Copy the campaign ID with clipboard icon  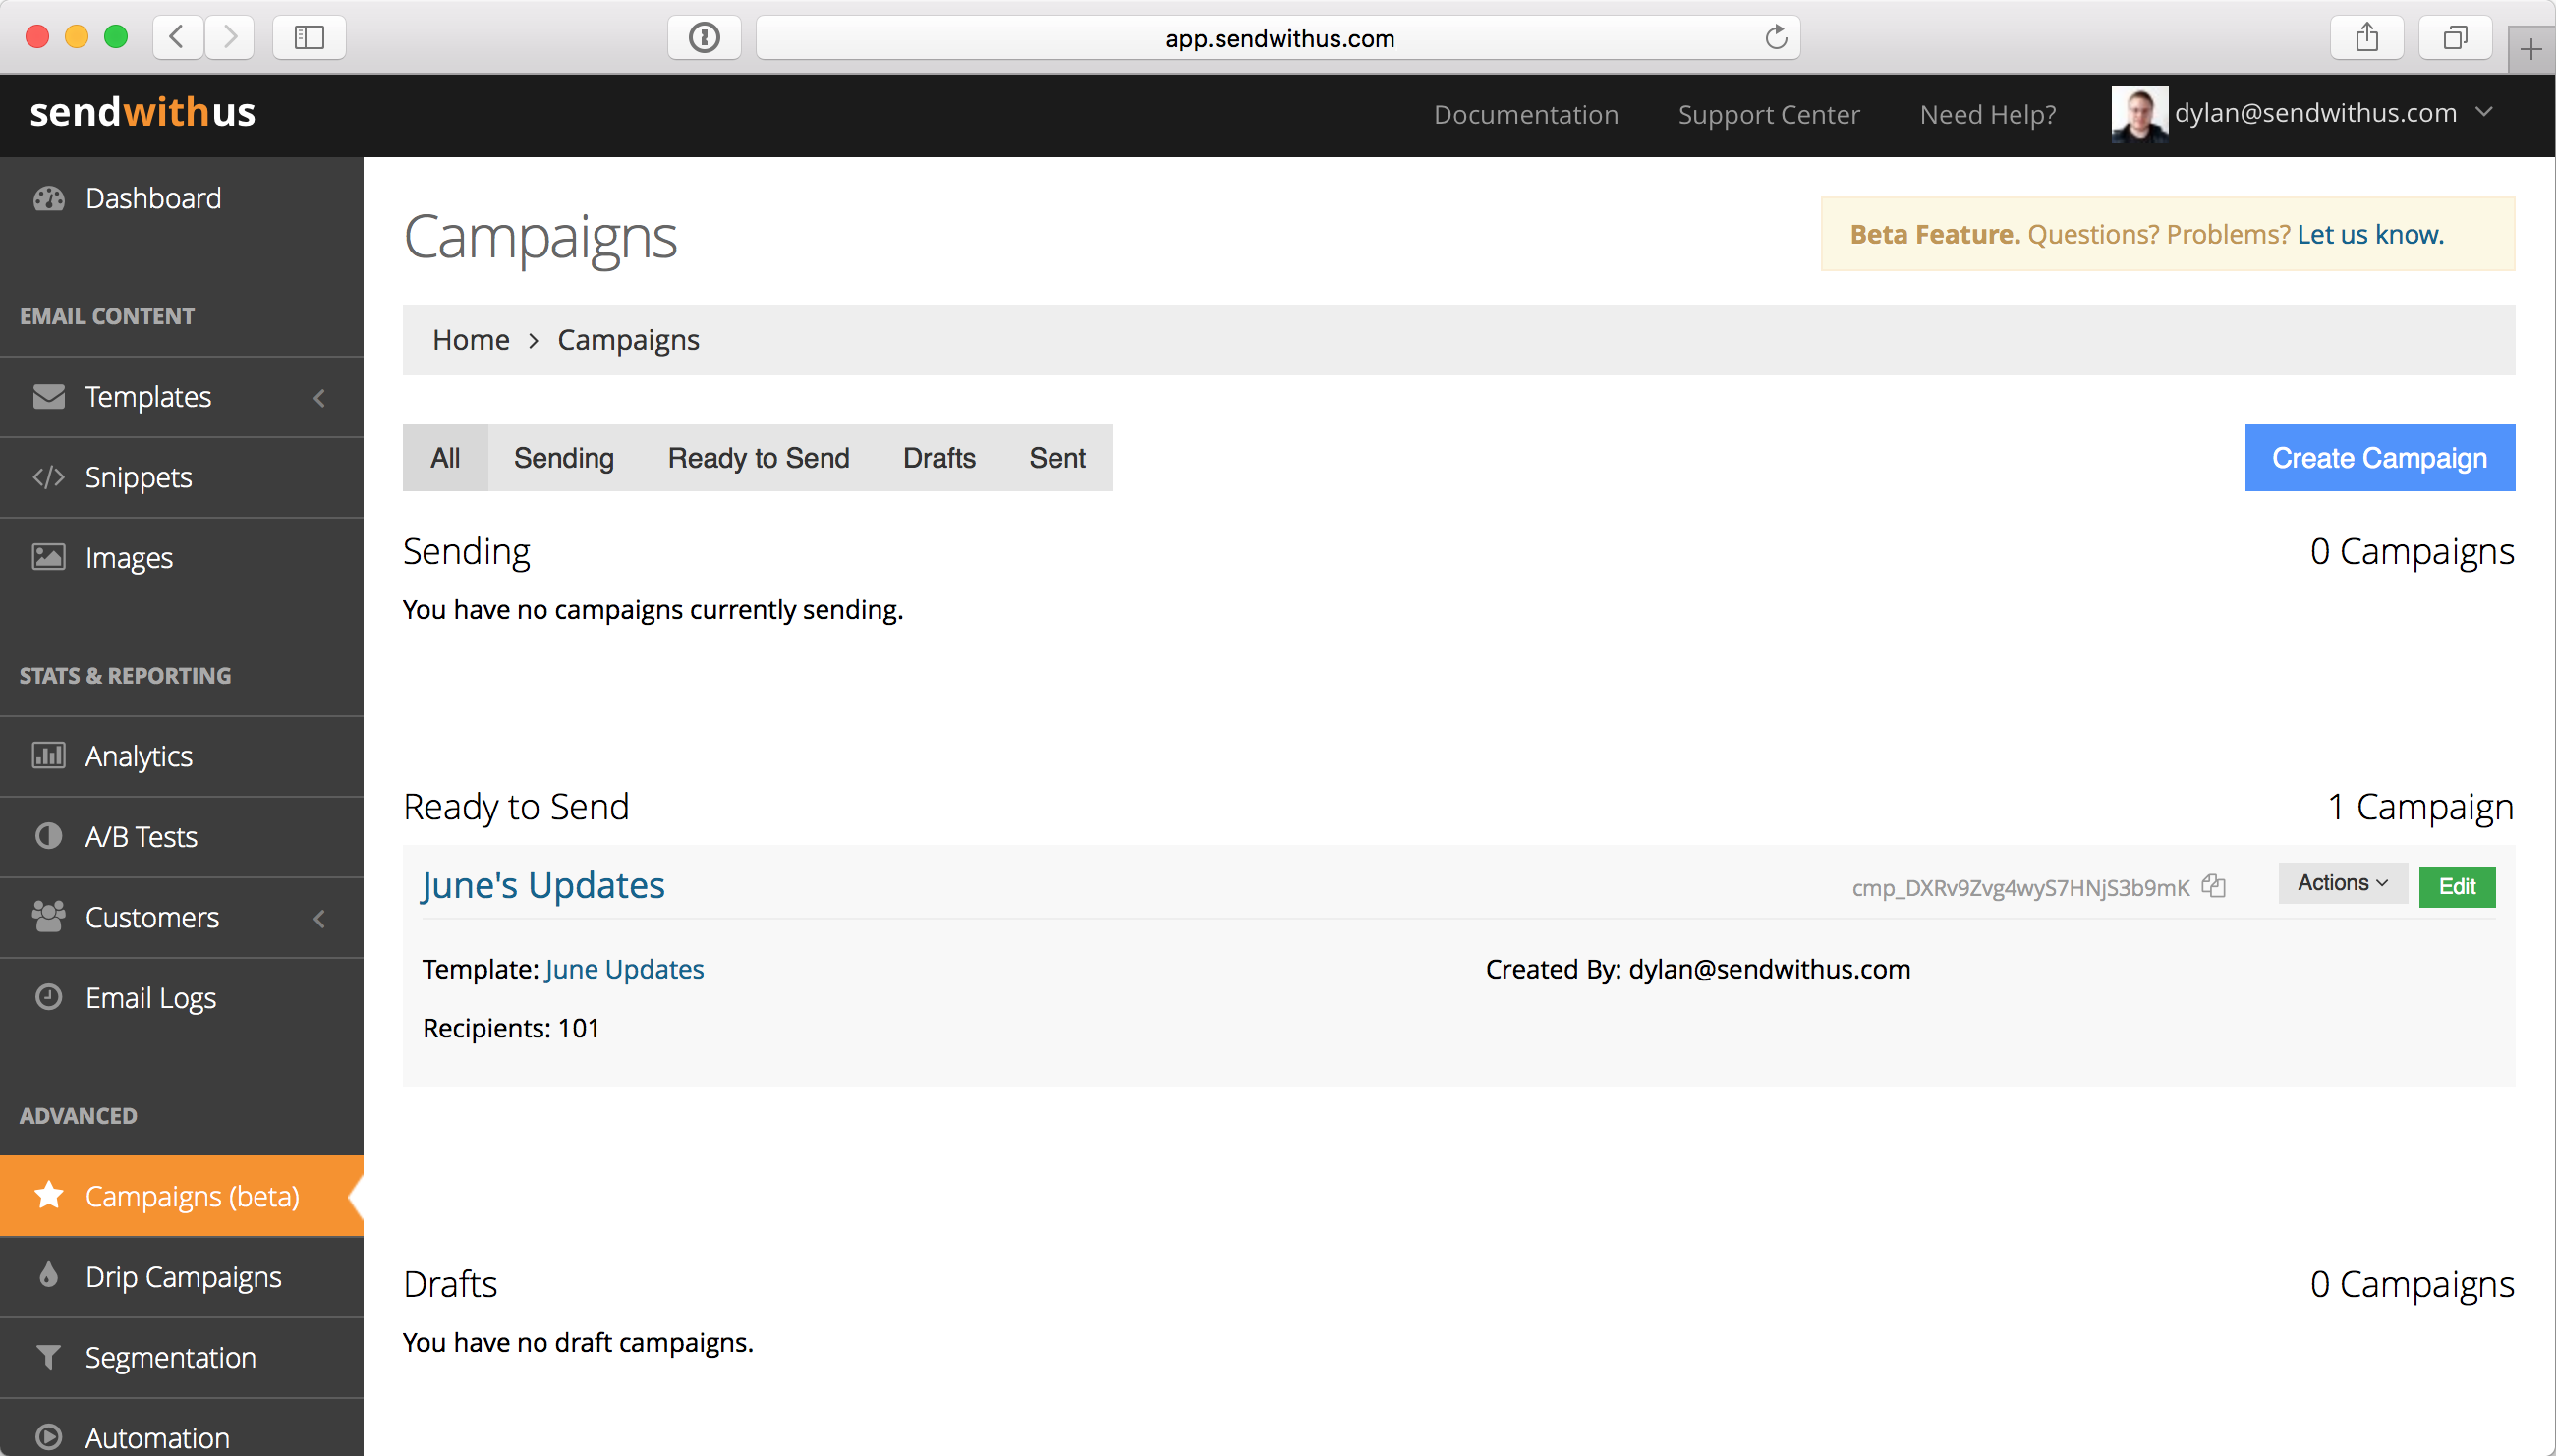pos(2213,886)
